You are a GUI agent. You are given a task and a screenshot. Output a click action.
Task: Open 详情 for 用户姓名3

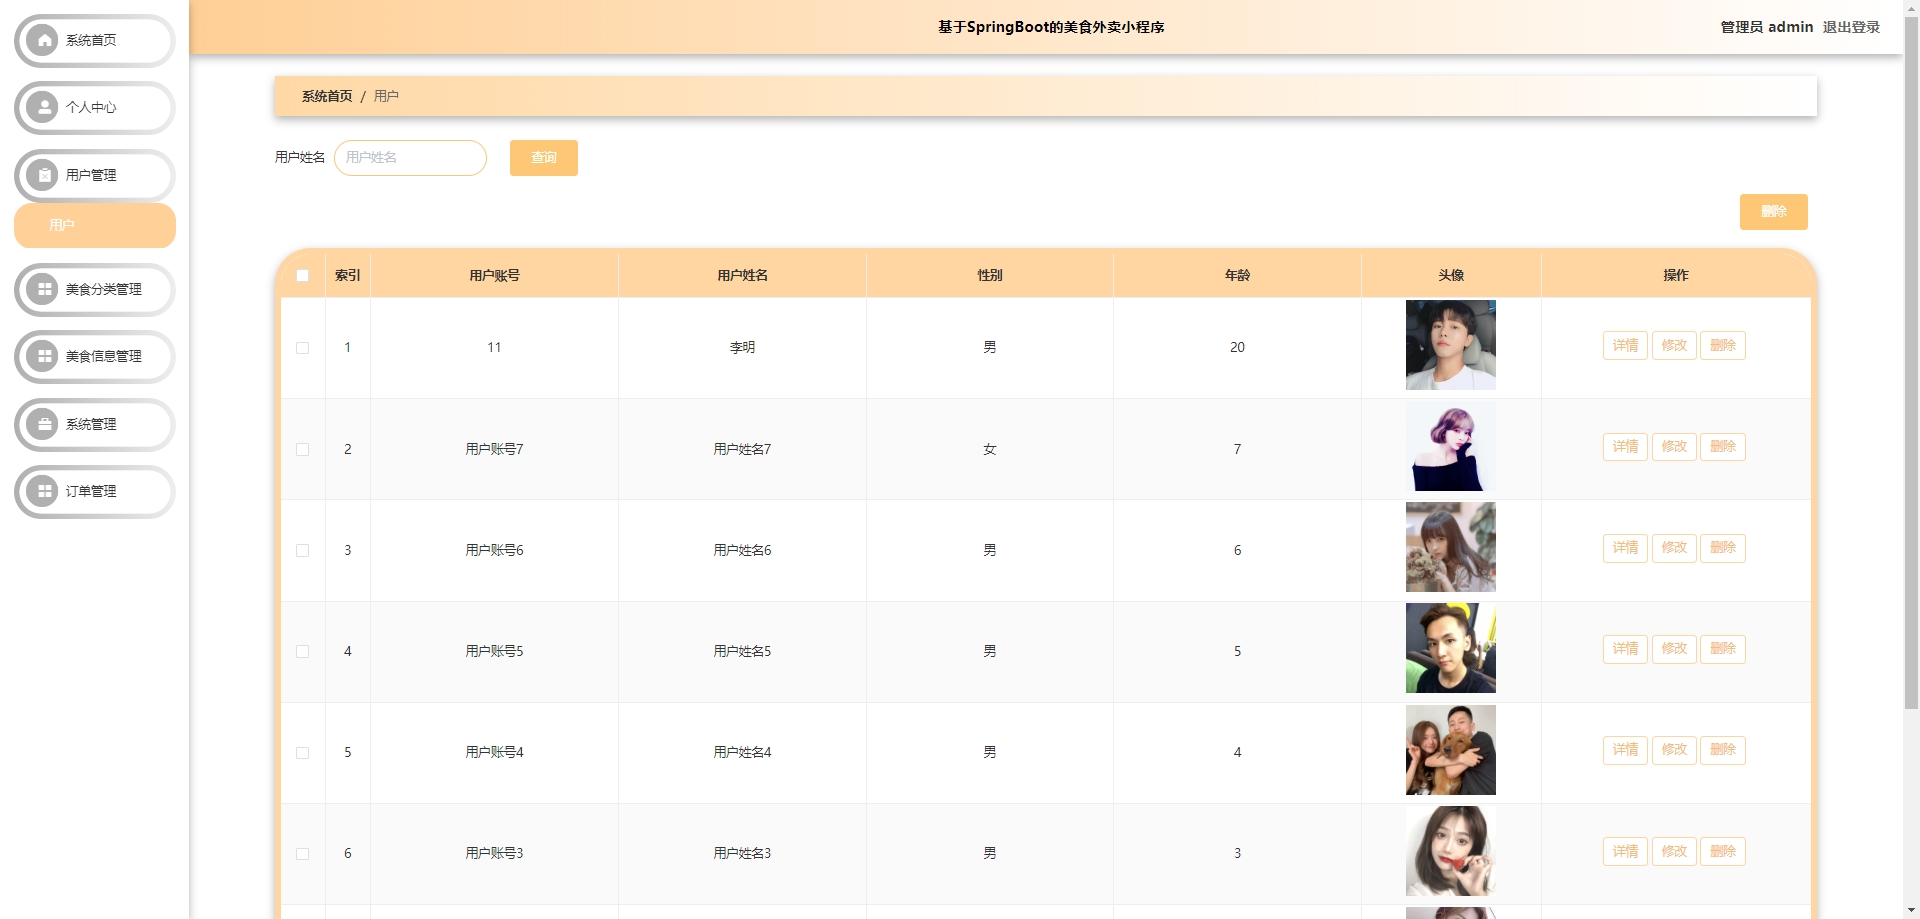1625,852
